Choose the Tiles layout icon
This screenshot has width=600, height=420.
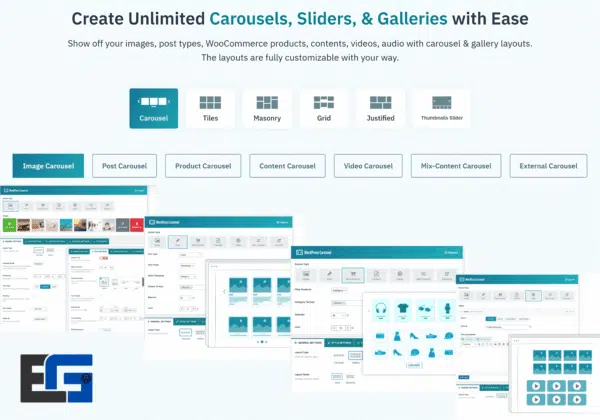[210, 108]
